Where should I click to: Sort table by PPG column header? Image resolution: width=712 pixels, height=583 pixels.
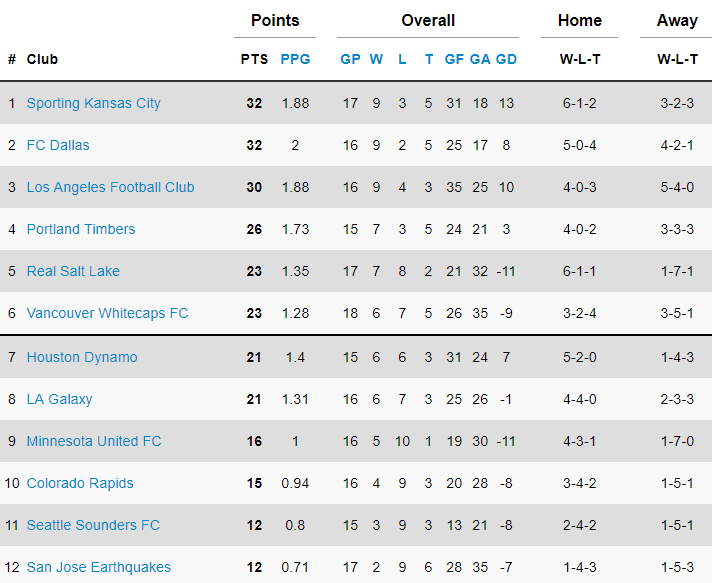[295, 59]
